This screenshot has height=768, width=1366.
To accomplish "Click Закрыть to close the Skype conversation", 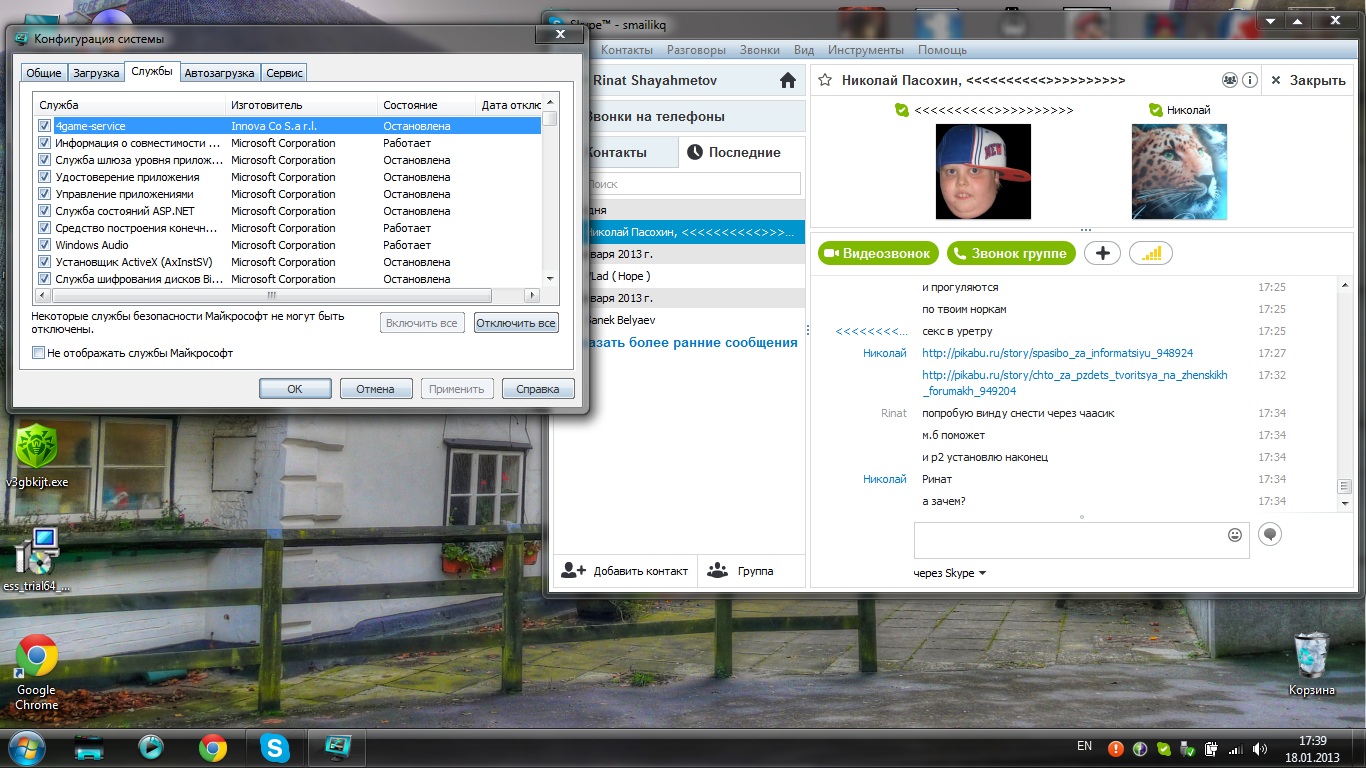I will tap(1308, 80).
